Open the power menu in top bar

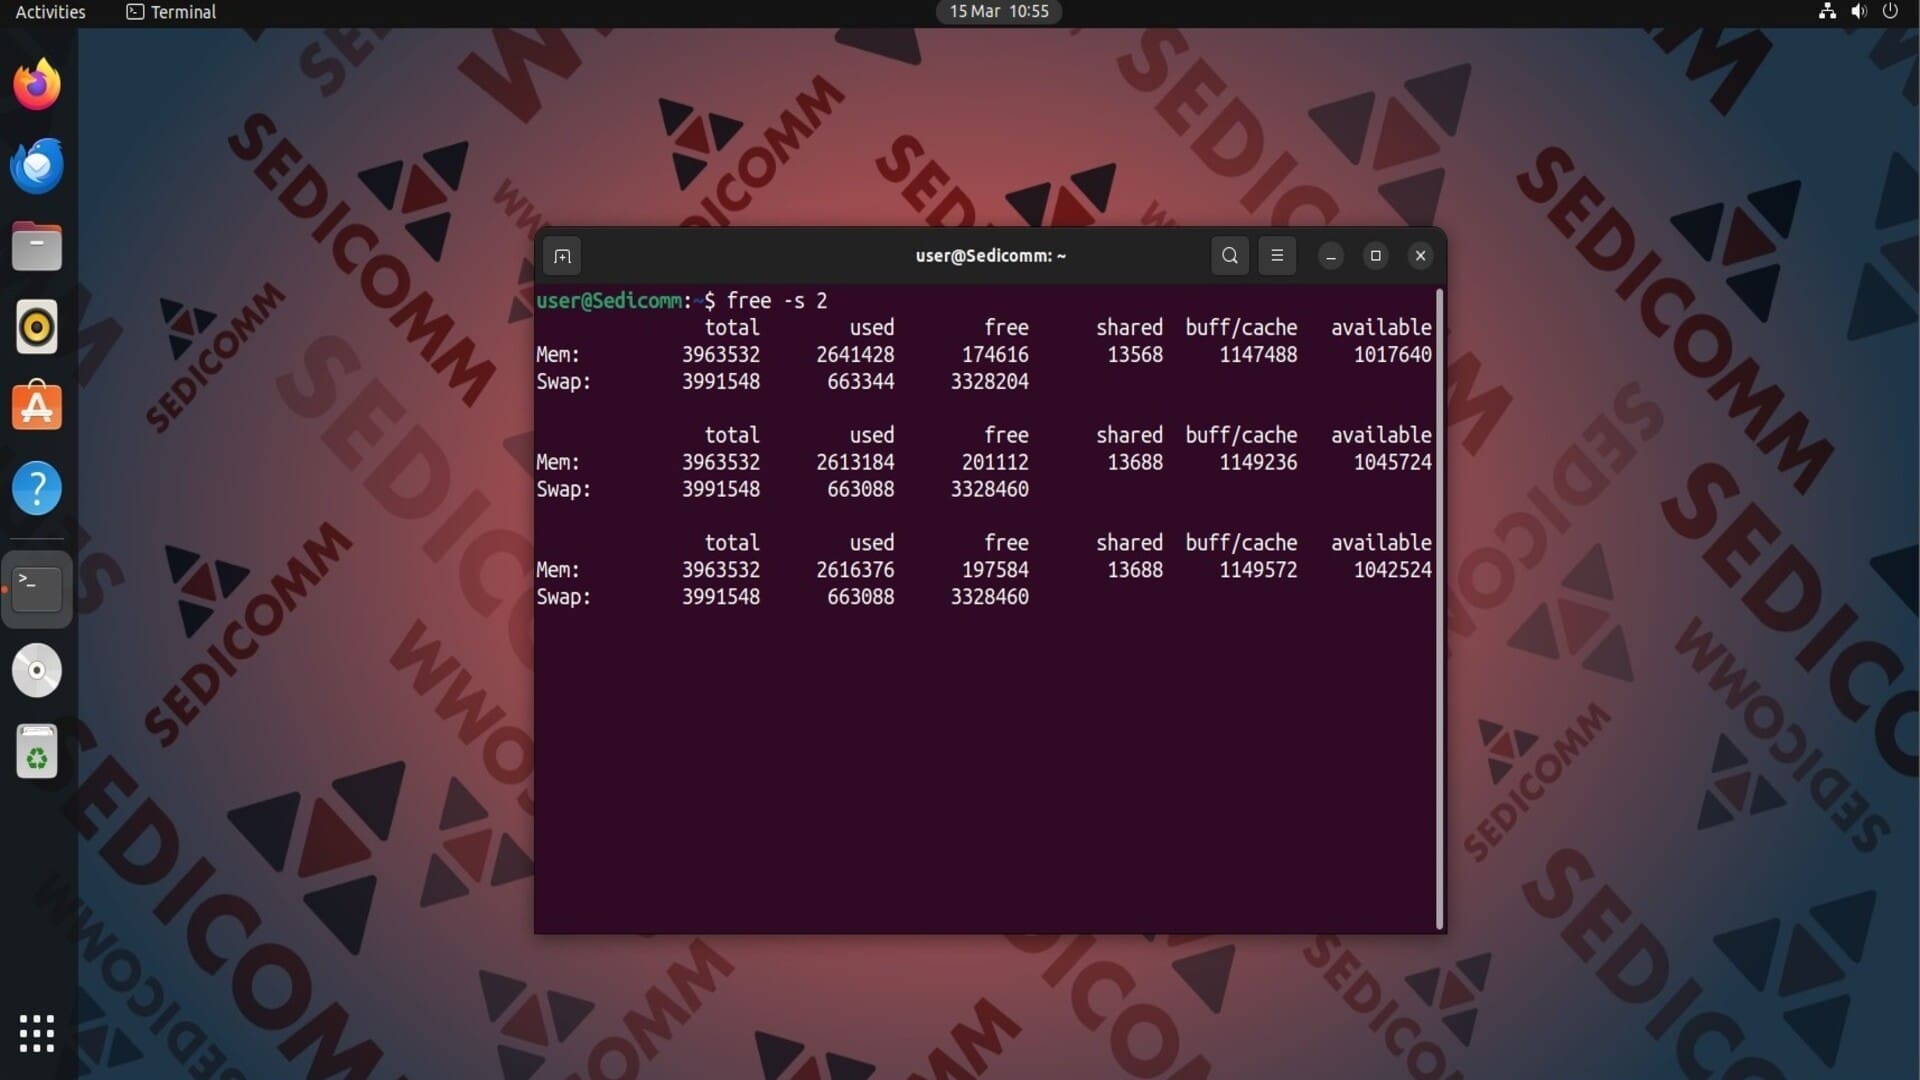pyautogui.click(x=1890, y=12)
